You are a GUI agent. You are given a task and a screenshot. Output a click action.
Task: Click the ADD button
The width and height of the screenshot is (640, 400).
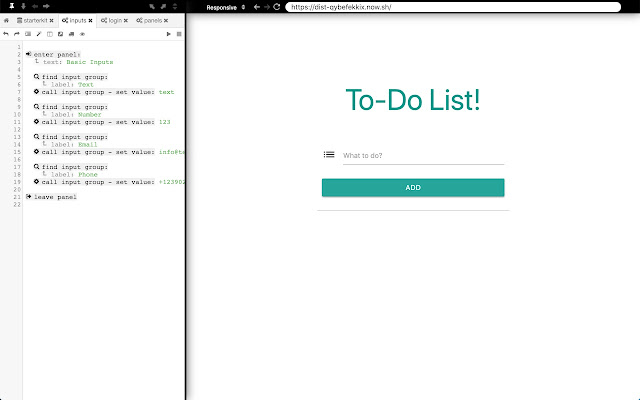pos(413,187)
